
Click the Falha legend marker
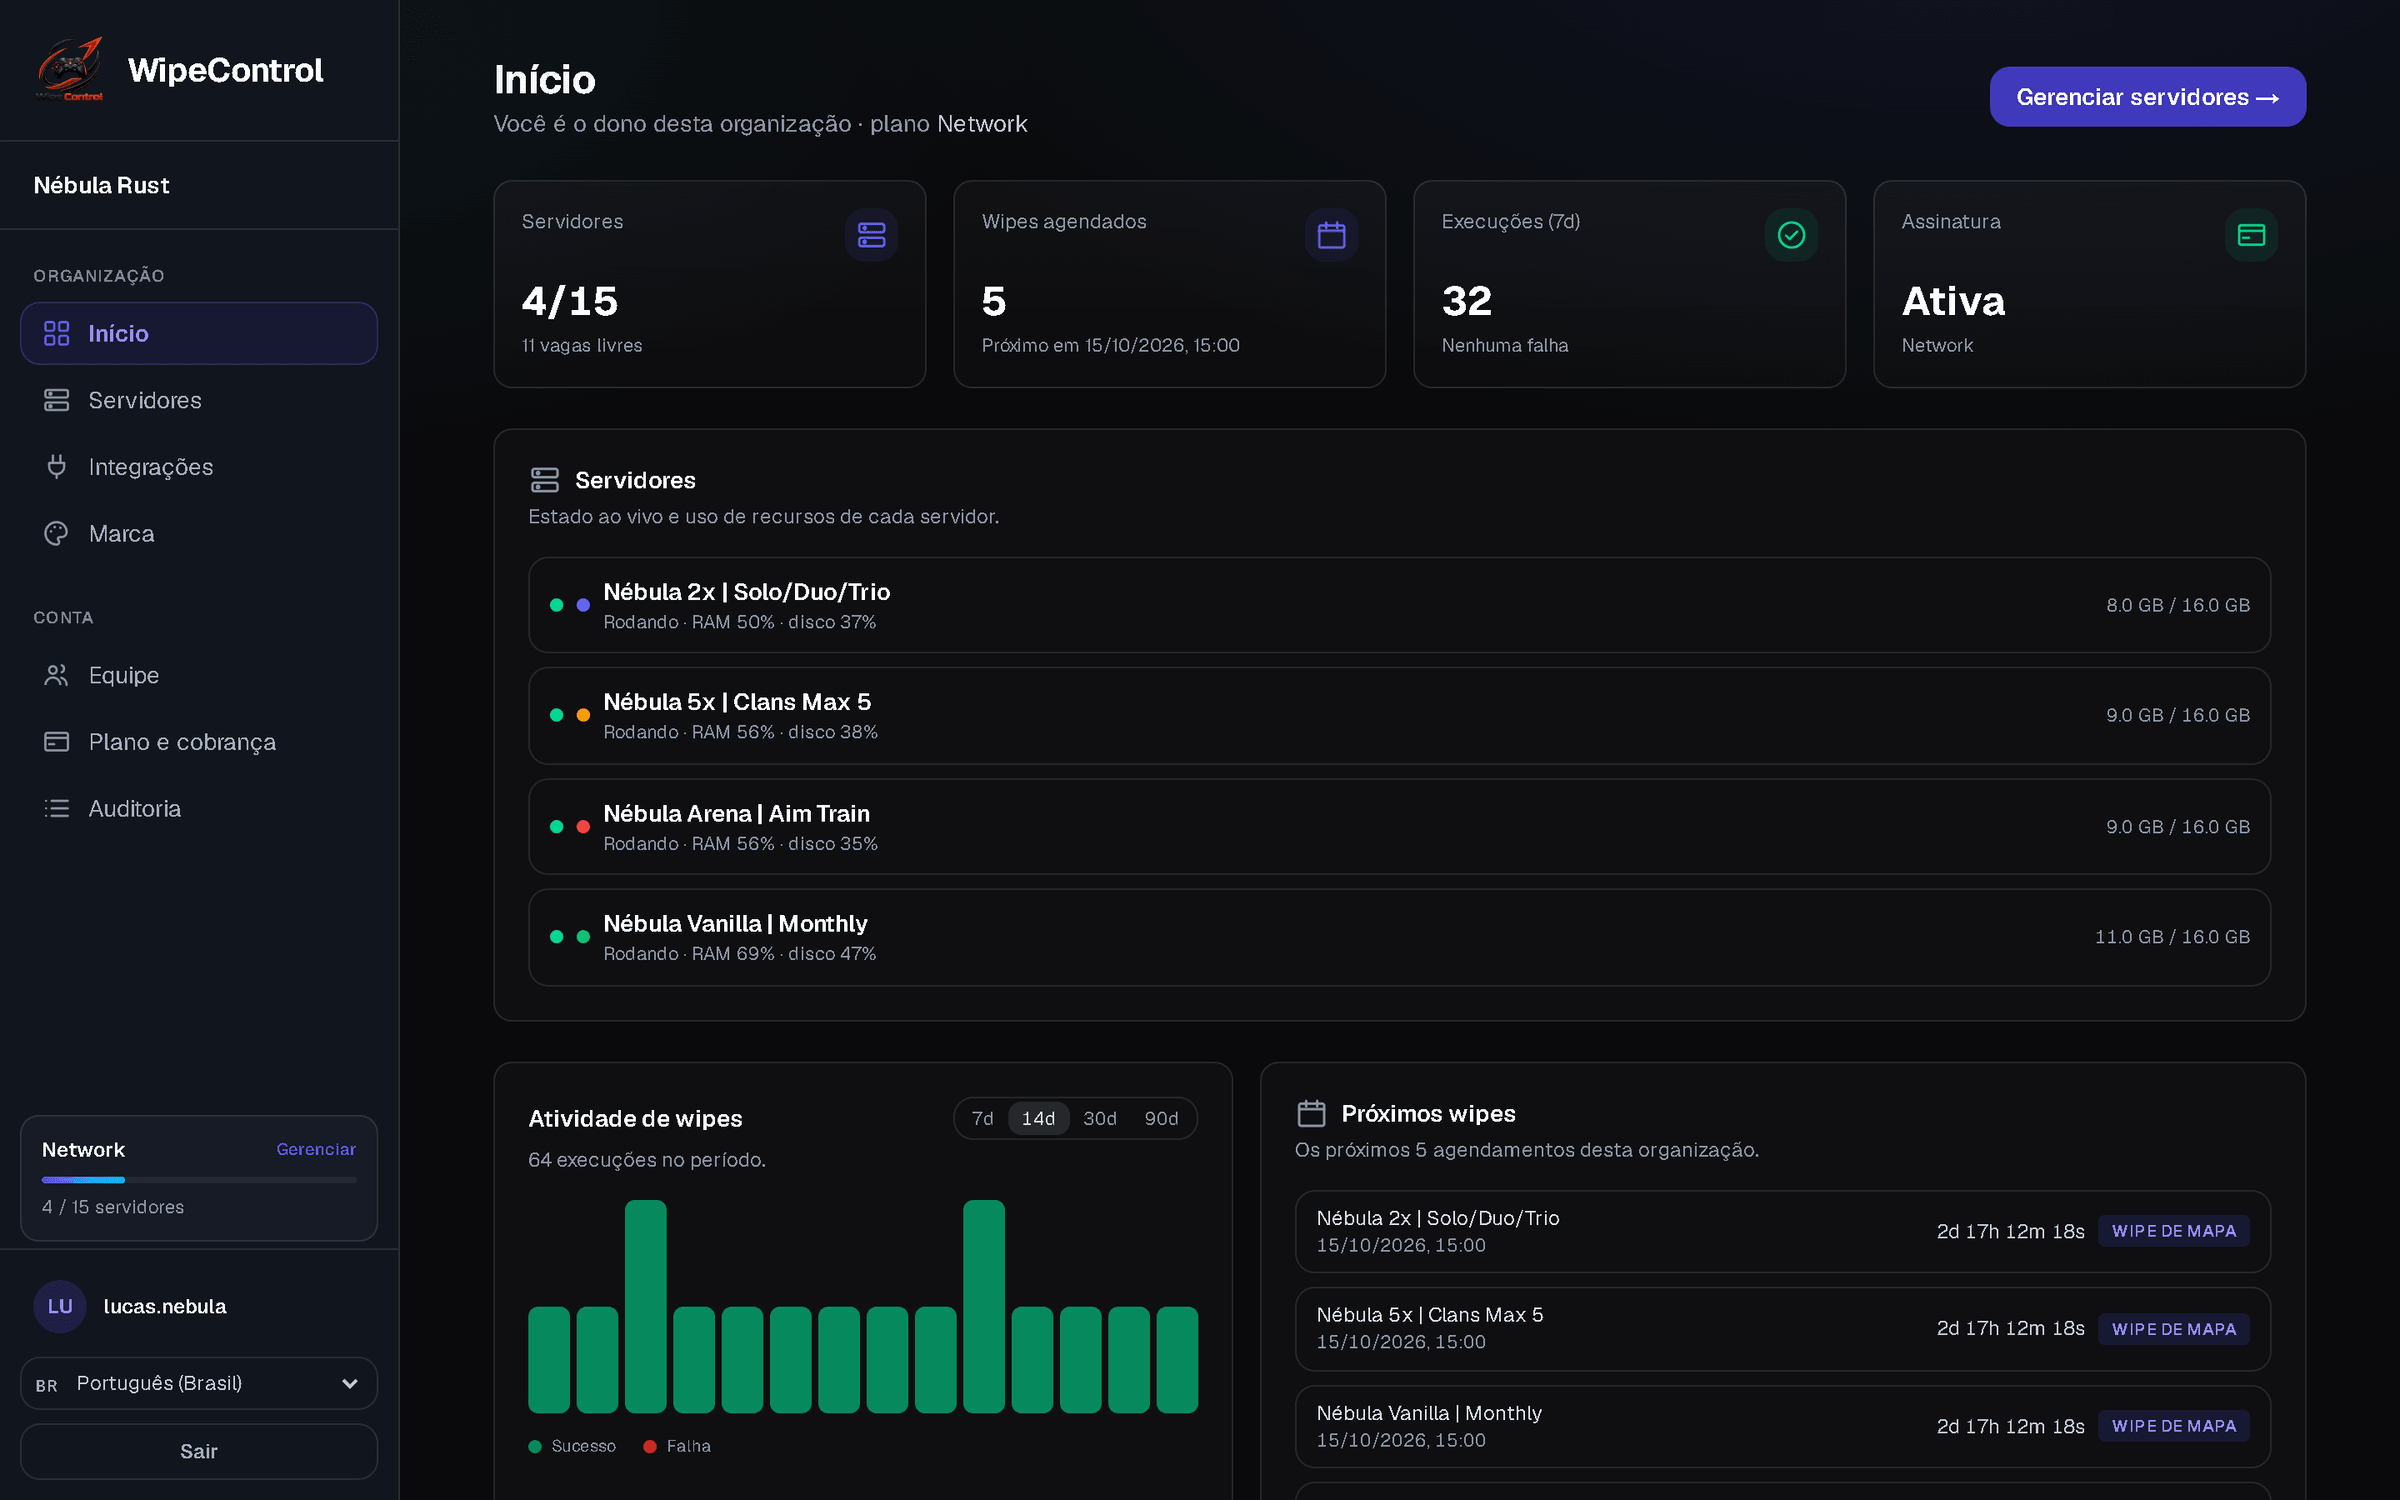click(x=650, y=1446)
